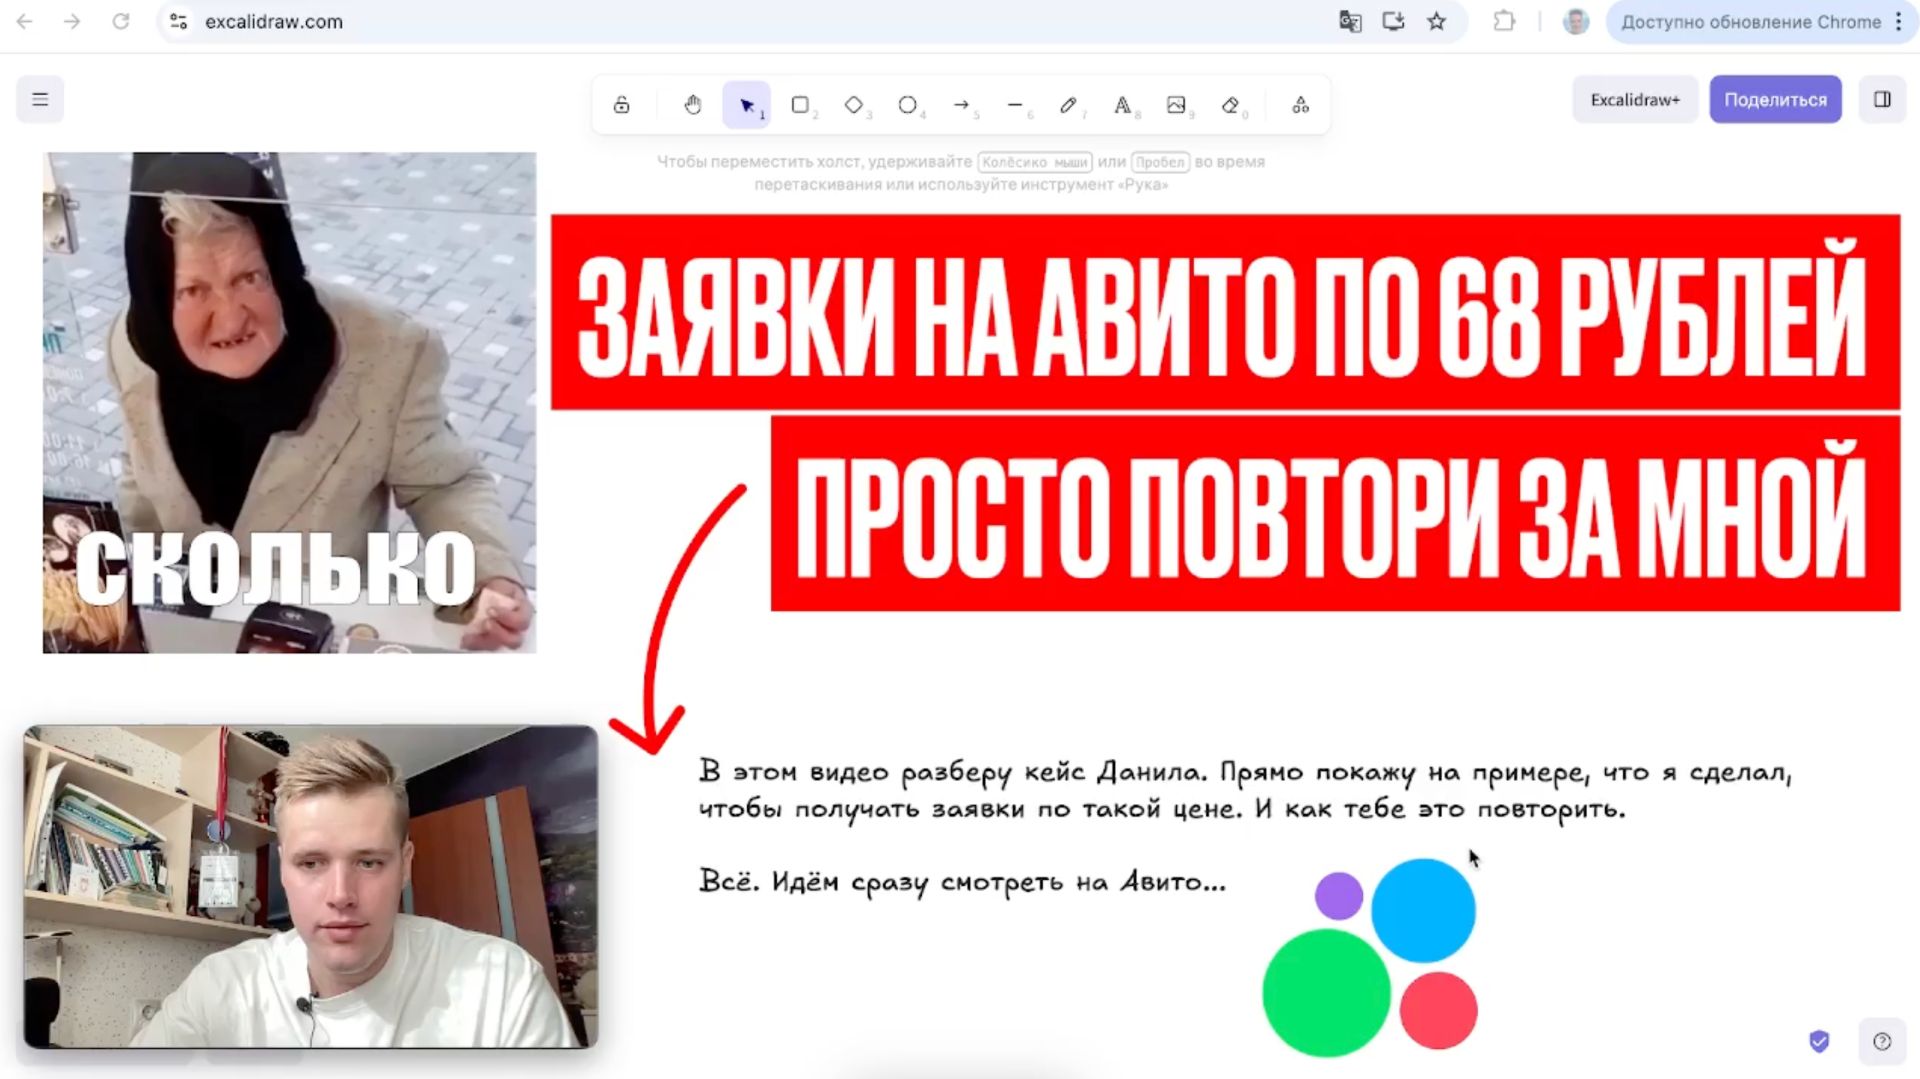This screenshot has height=1079, width=1920.
Task: Open the Chrome profile avatar
Action: pos(1576,21)
